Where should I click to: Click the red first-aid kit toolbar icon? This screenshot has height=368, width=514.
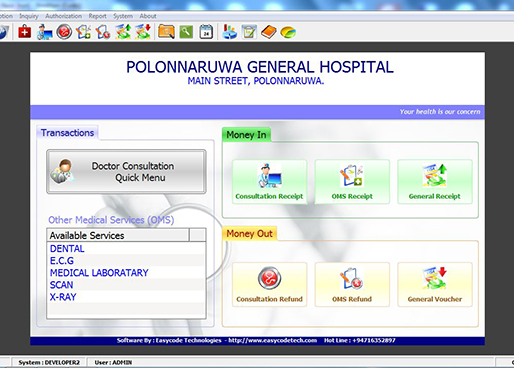(25, 32)
